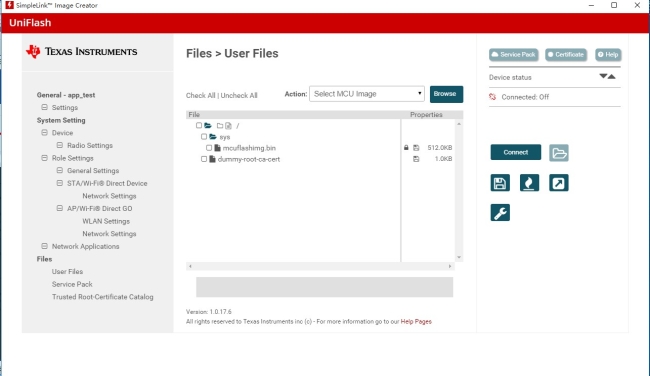This screenshot has height=376, width=650.
Task: Check the root folder checkbox
Action: point(199,125)
